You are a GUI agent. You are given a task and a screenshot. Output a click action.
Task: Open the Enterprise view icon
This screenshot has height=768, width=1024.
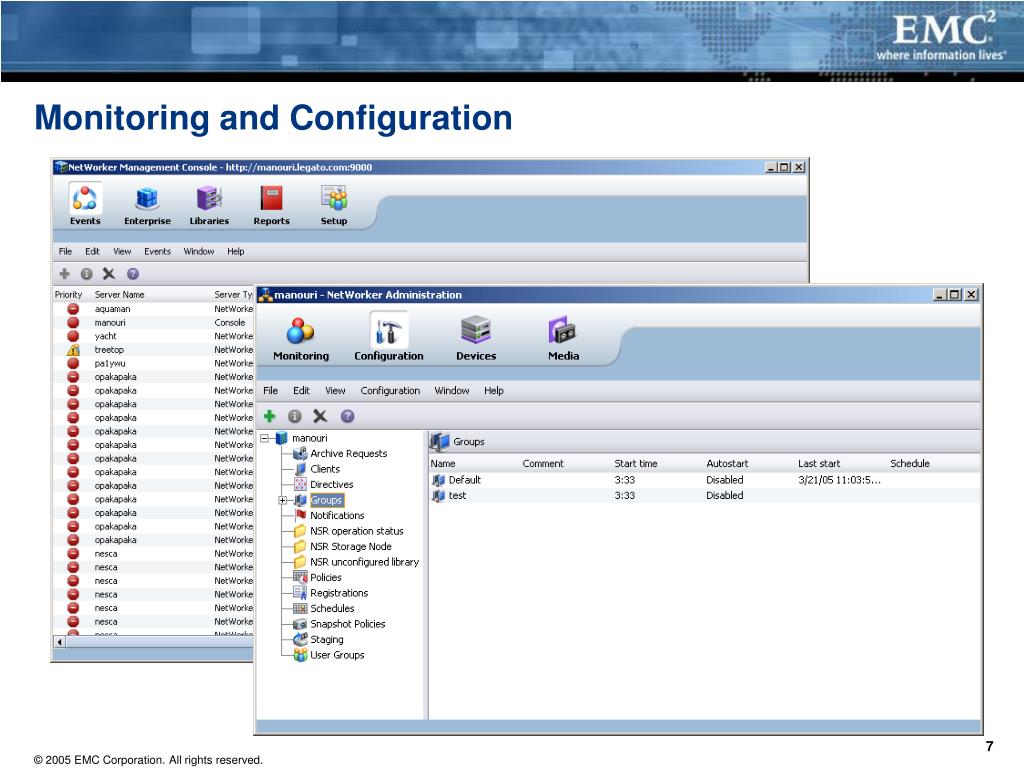[x=147, y=204]
